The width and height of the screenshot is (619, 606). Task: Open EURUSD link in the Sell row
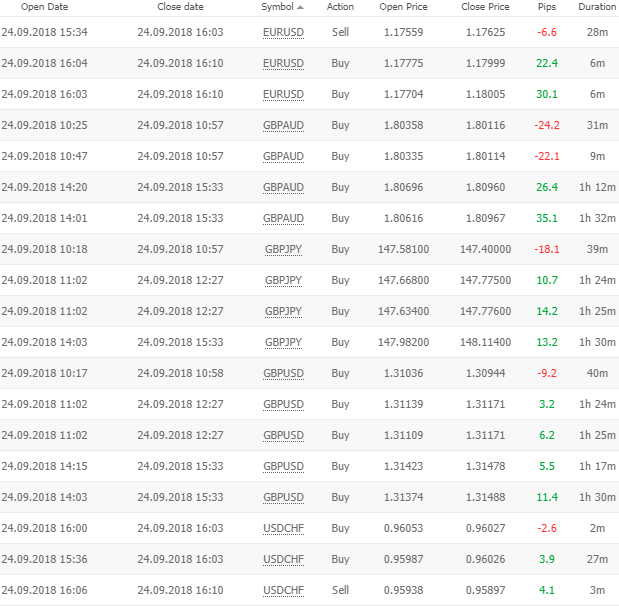click(283, 32)
